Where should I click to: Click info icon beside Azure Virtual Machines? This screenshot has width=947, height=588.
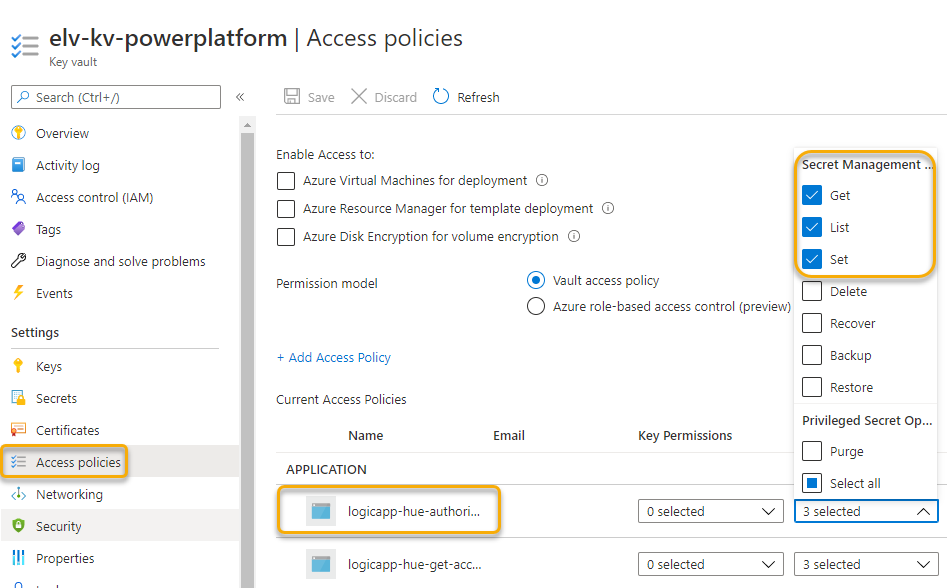coord(542,180)
